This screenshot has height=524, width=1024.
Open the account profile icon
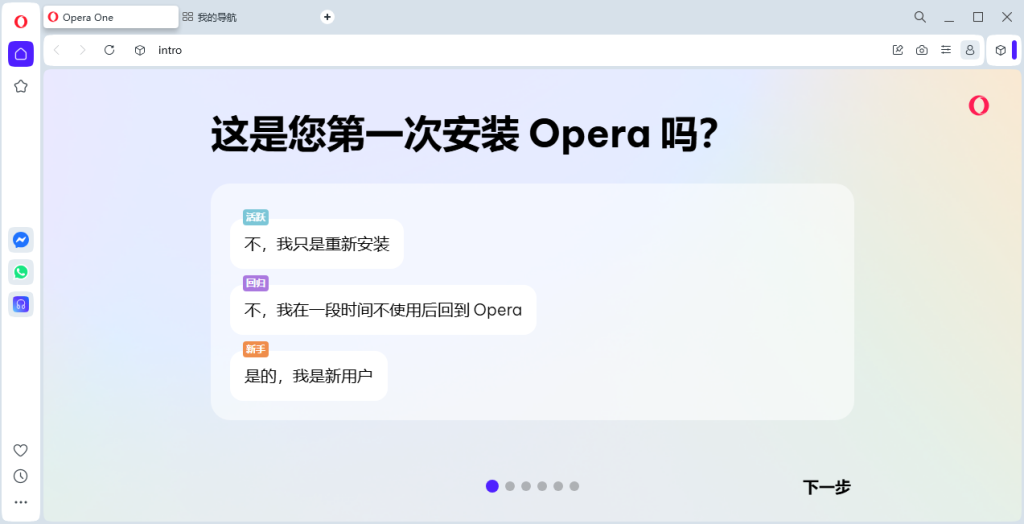point(970,50)
